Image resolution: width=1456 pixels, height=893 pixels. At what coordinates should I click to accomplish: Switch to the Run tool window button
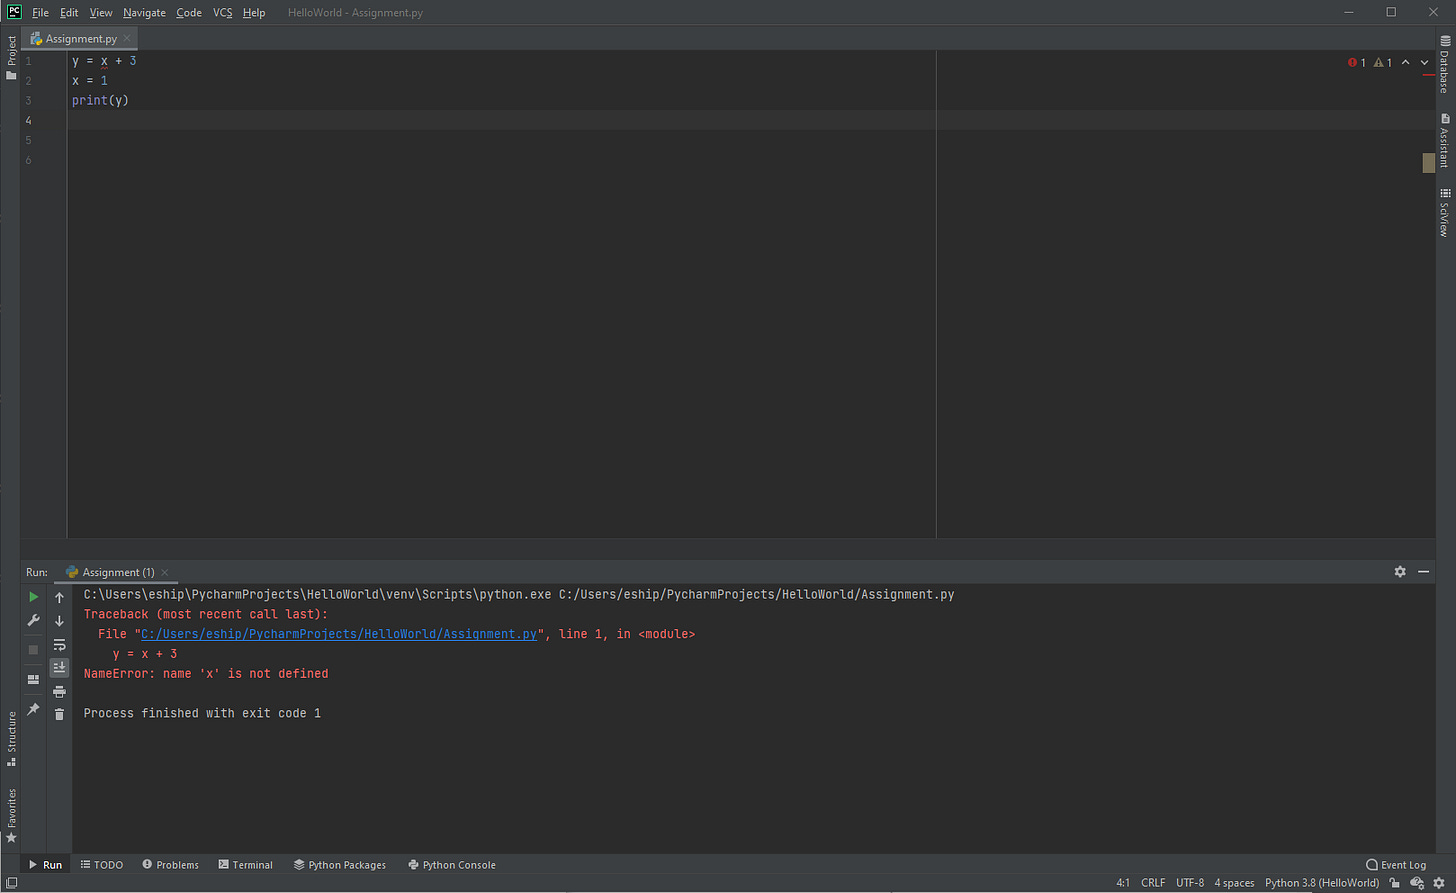(x=45, y=865)
